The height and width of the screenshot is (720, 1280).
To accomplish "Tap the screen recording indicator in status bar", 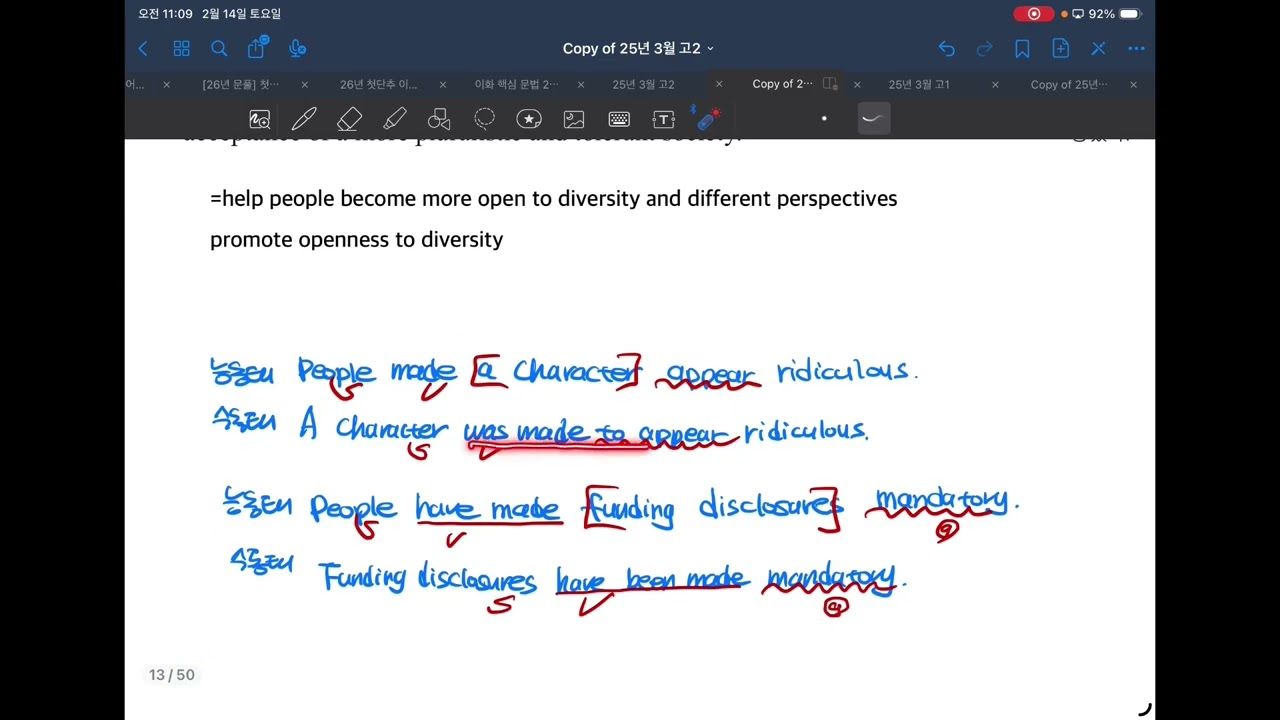I will 1034,14.
